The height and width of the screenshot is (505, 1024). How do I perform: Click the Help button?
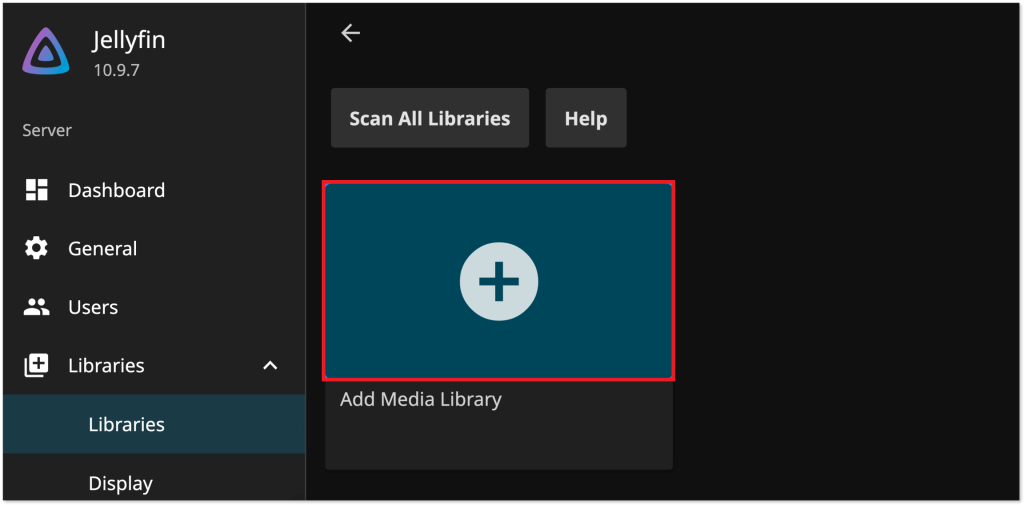point(585,118)
